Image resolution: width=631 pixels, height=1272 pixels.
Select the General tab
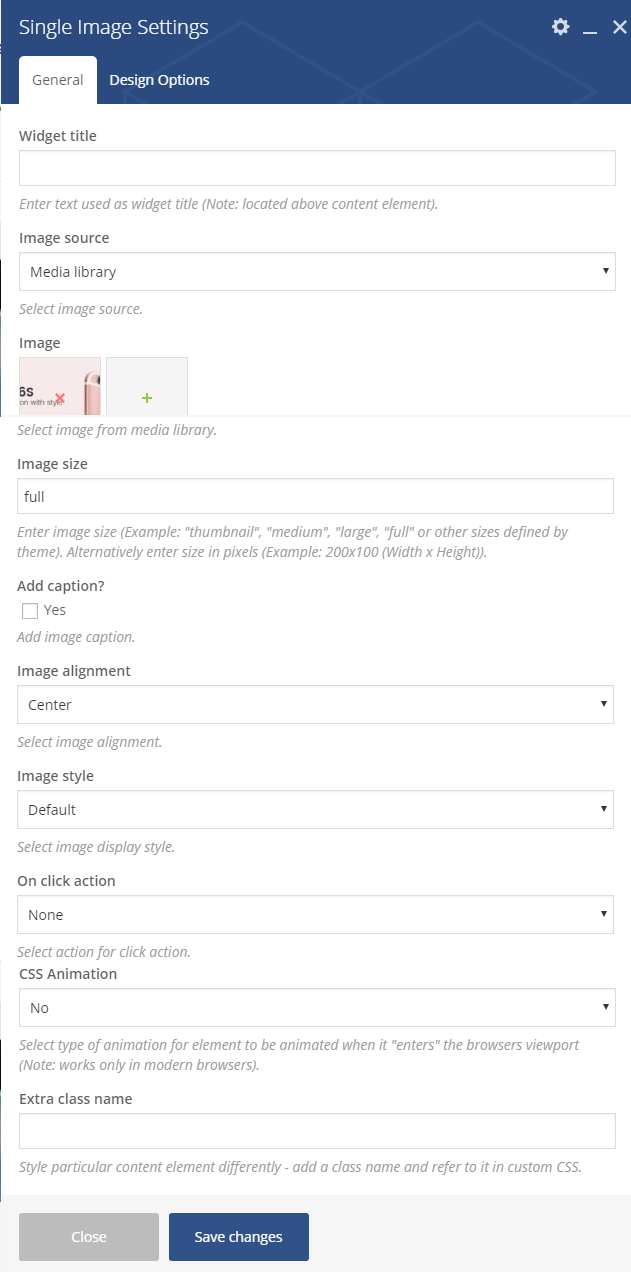pos(58,80)
